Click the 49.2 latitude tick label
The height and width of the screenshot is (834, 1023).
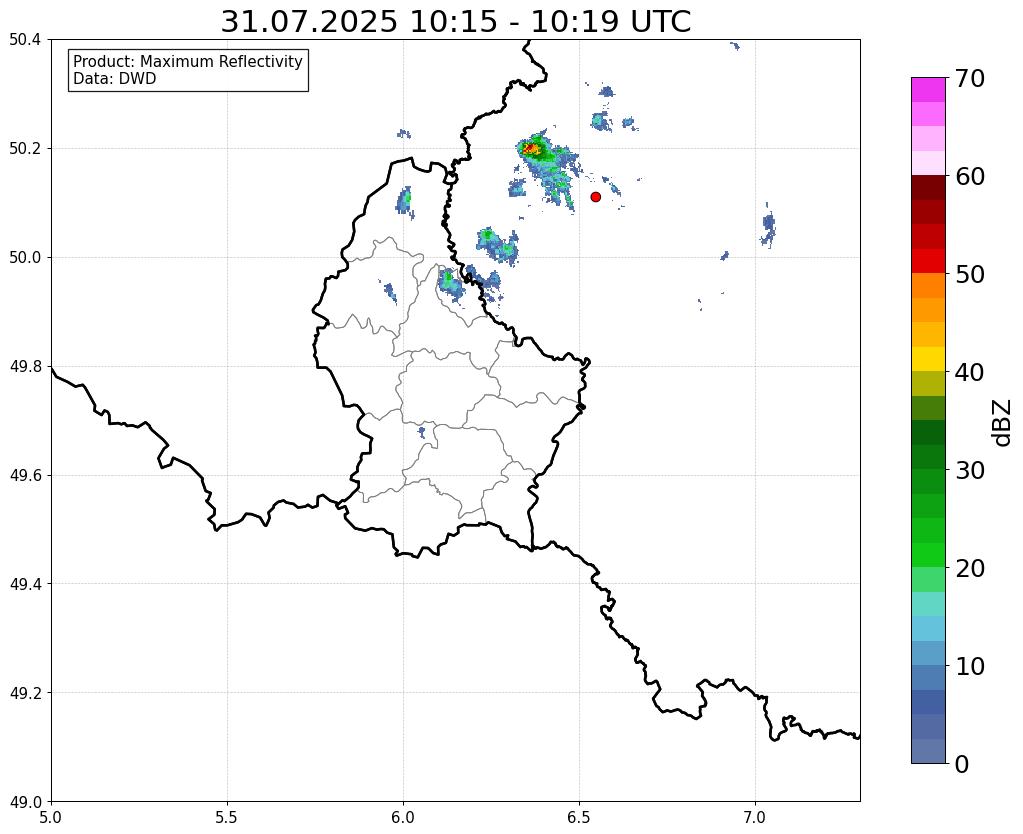click(25, 692)
